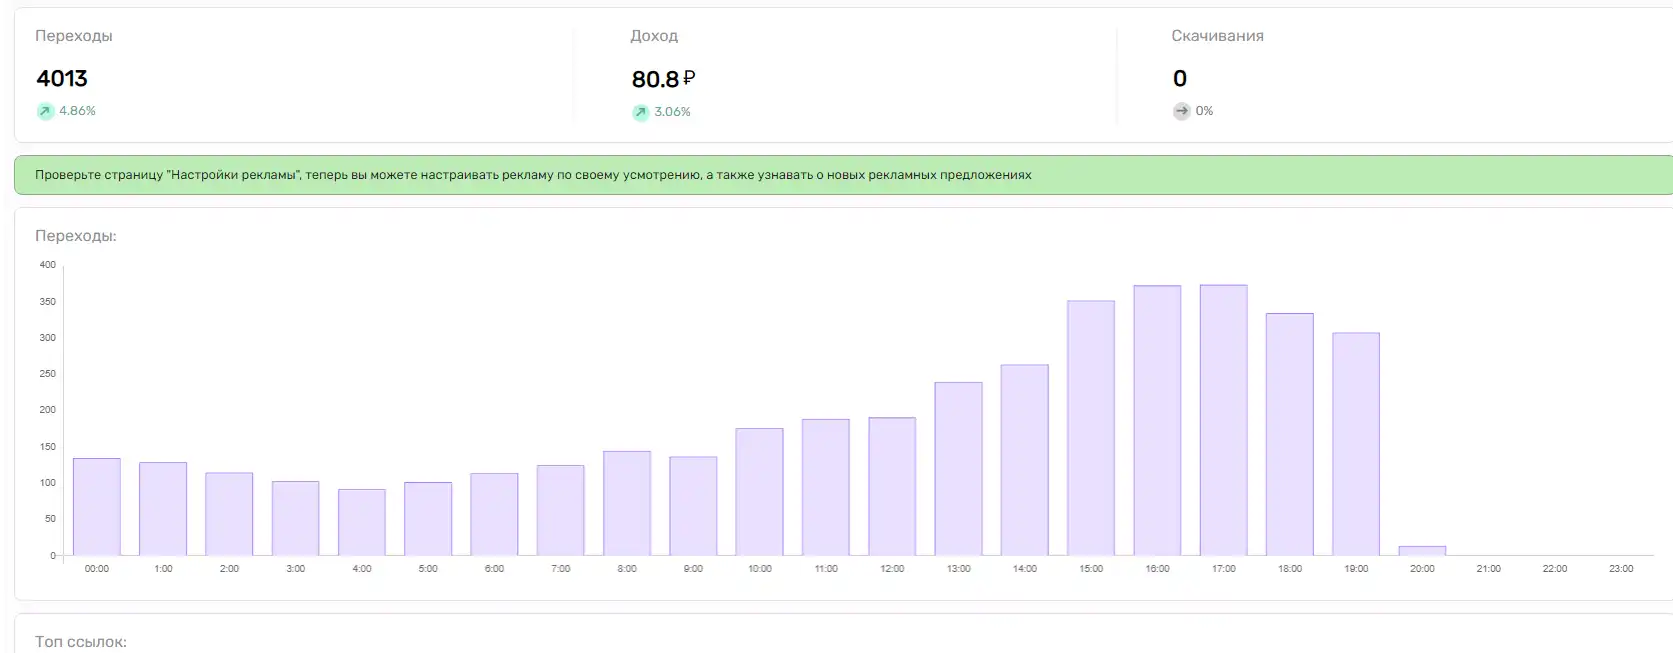
Task: Click the "Переходы:" chart heading
Action: click(76, 236)
